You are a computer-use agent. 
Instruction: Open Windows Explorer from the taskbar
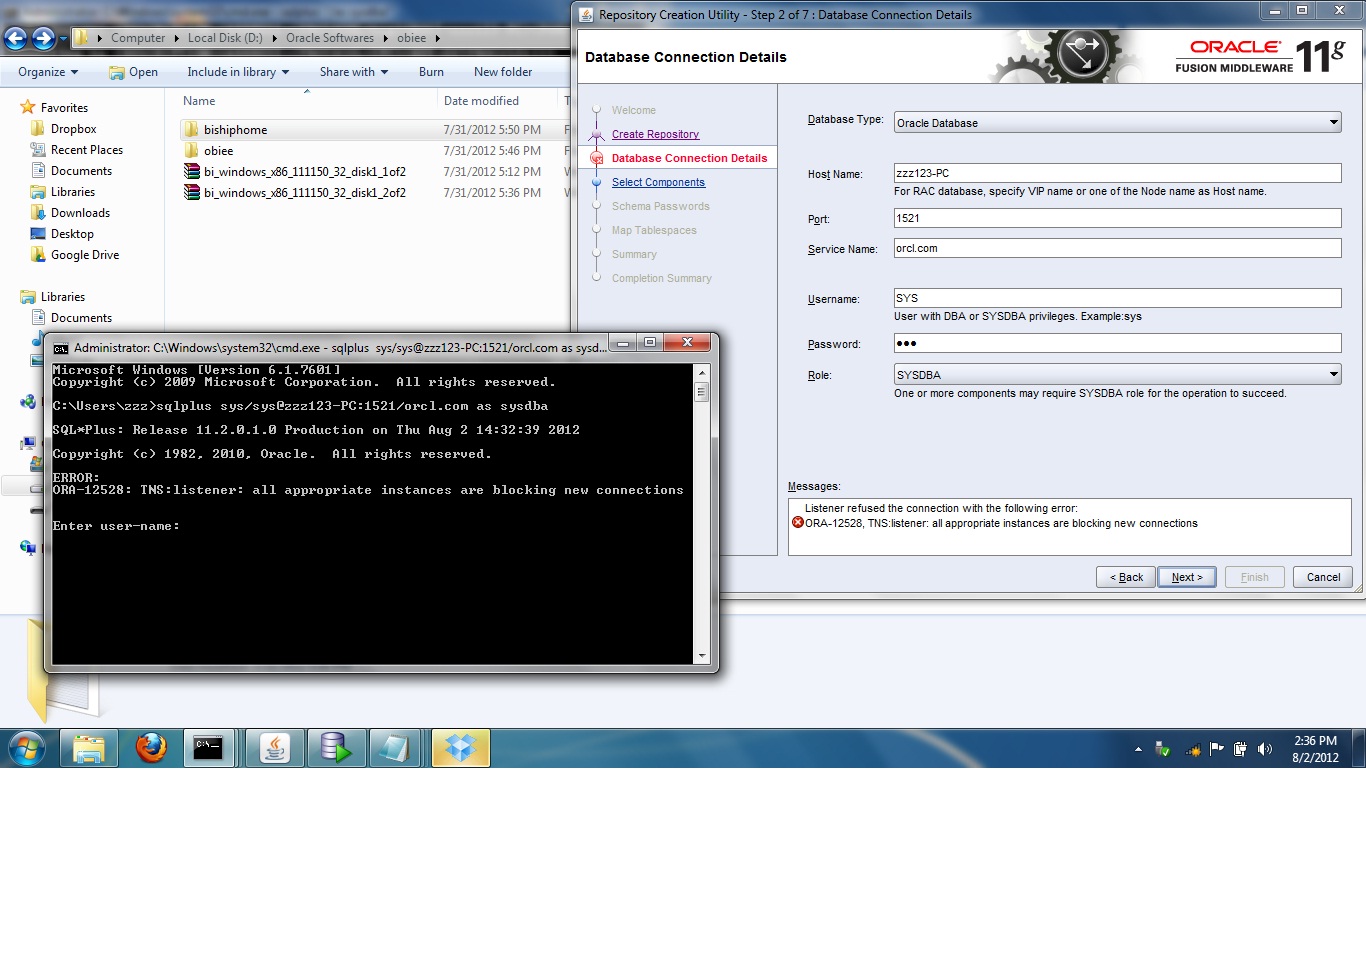click(x=89, y=748)
